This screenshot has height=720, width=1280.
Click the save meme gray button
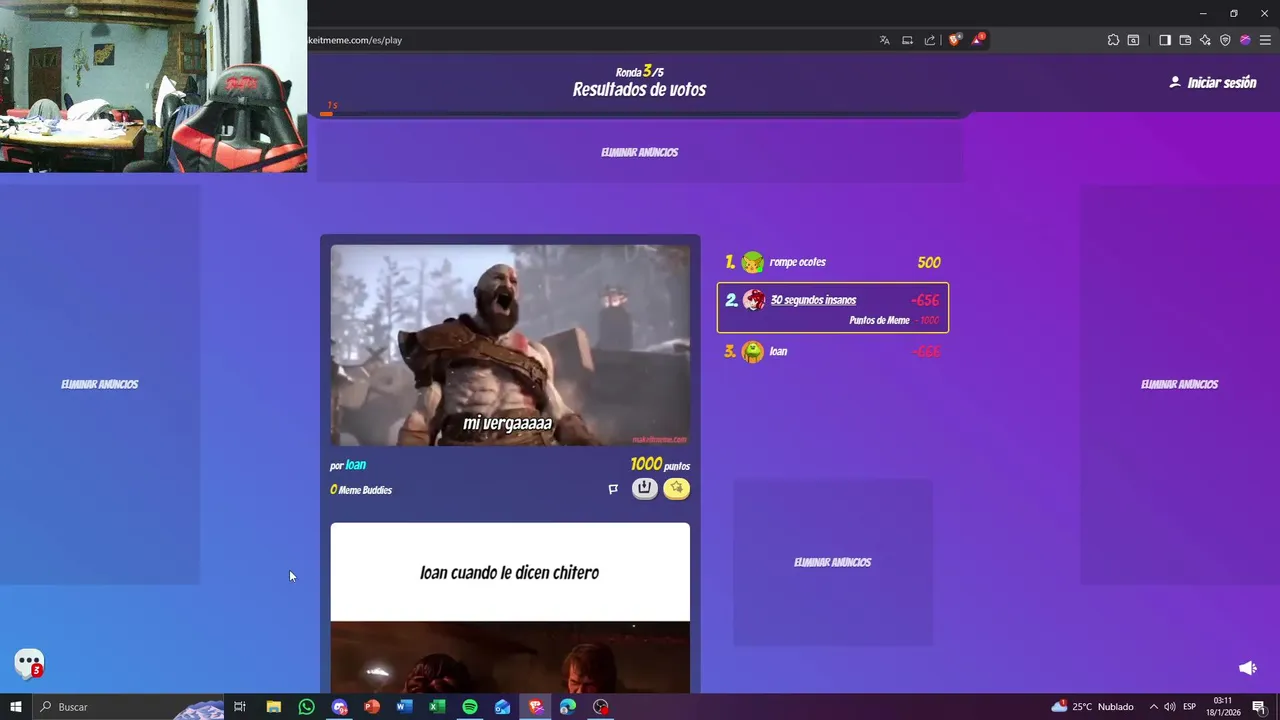click(x=645, y=489)
